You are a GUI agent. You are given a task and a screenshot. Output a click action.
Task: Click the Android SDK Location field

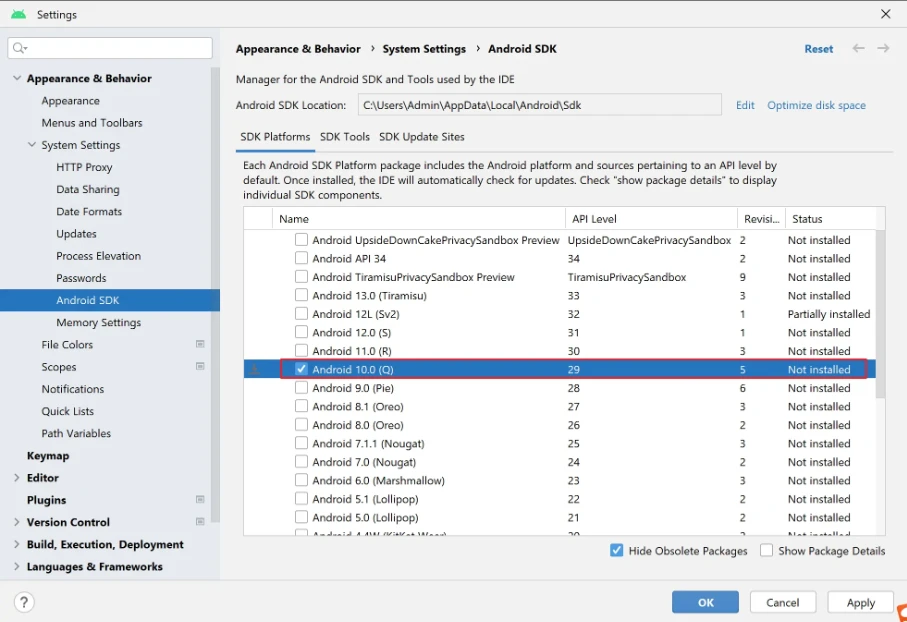(538, 105)
